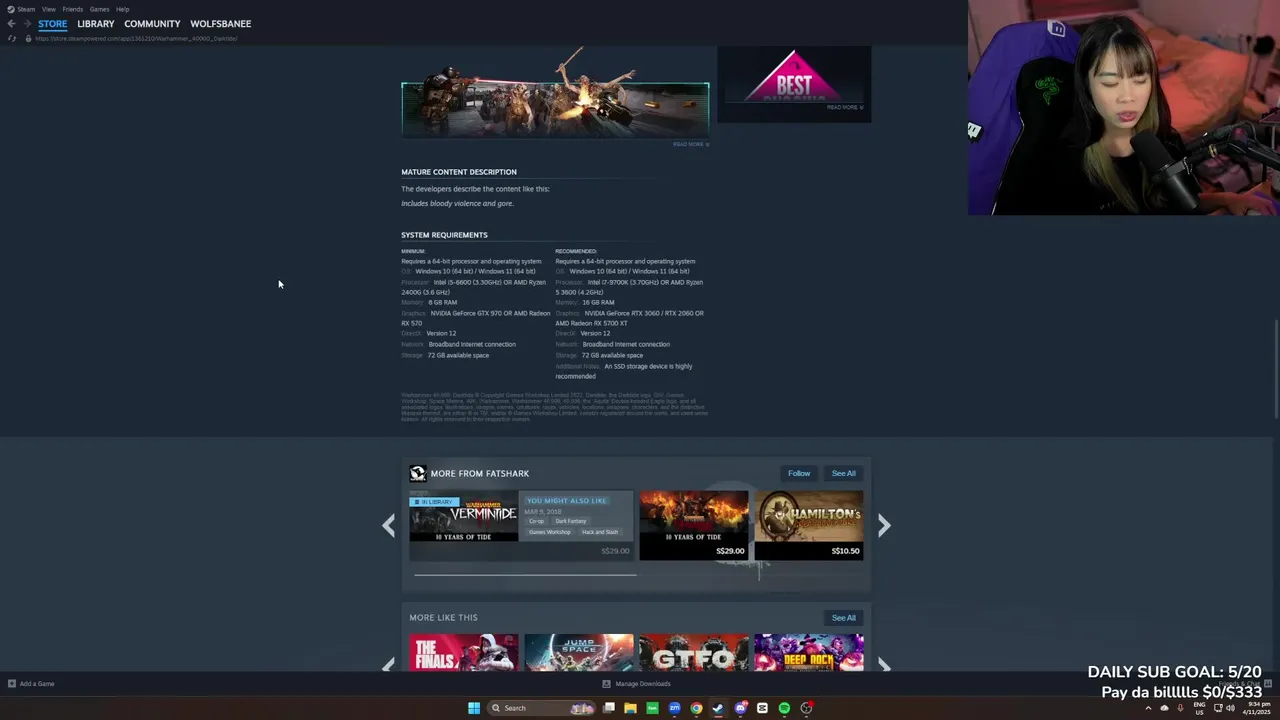This screenshot has width=1280, height=720.
Task: Open the volume control in system tray
Action: [1231, 708]
